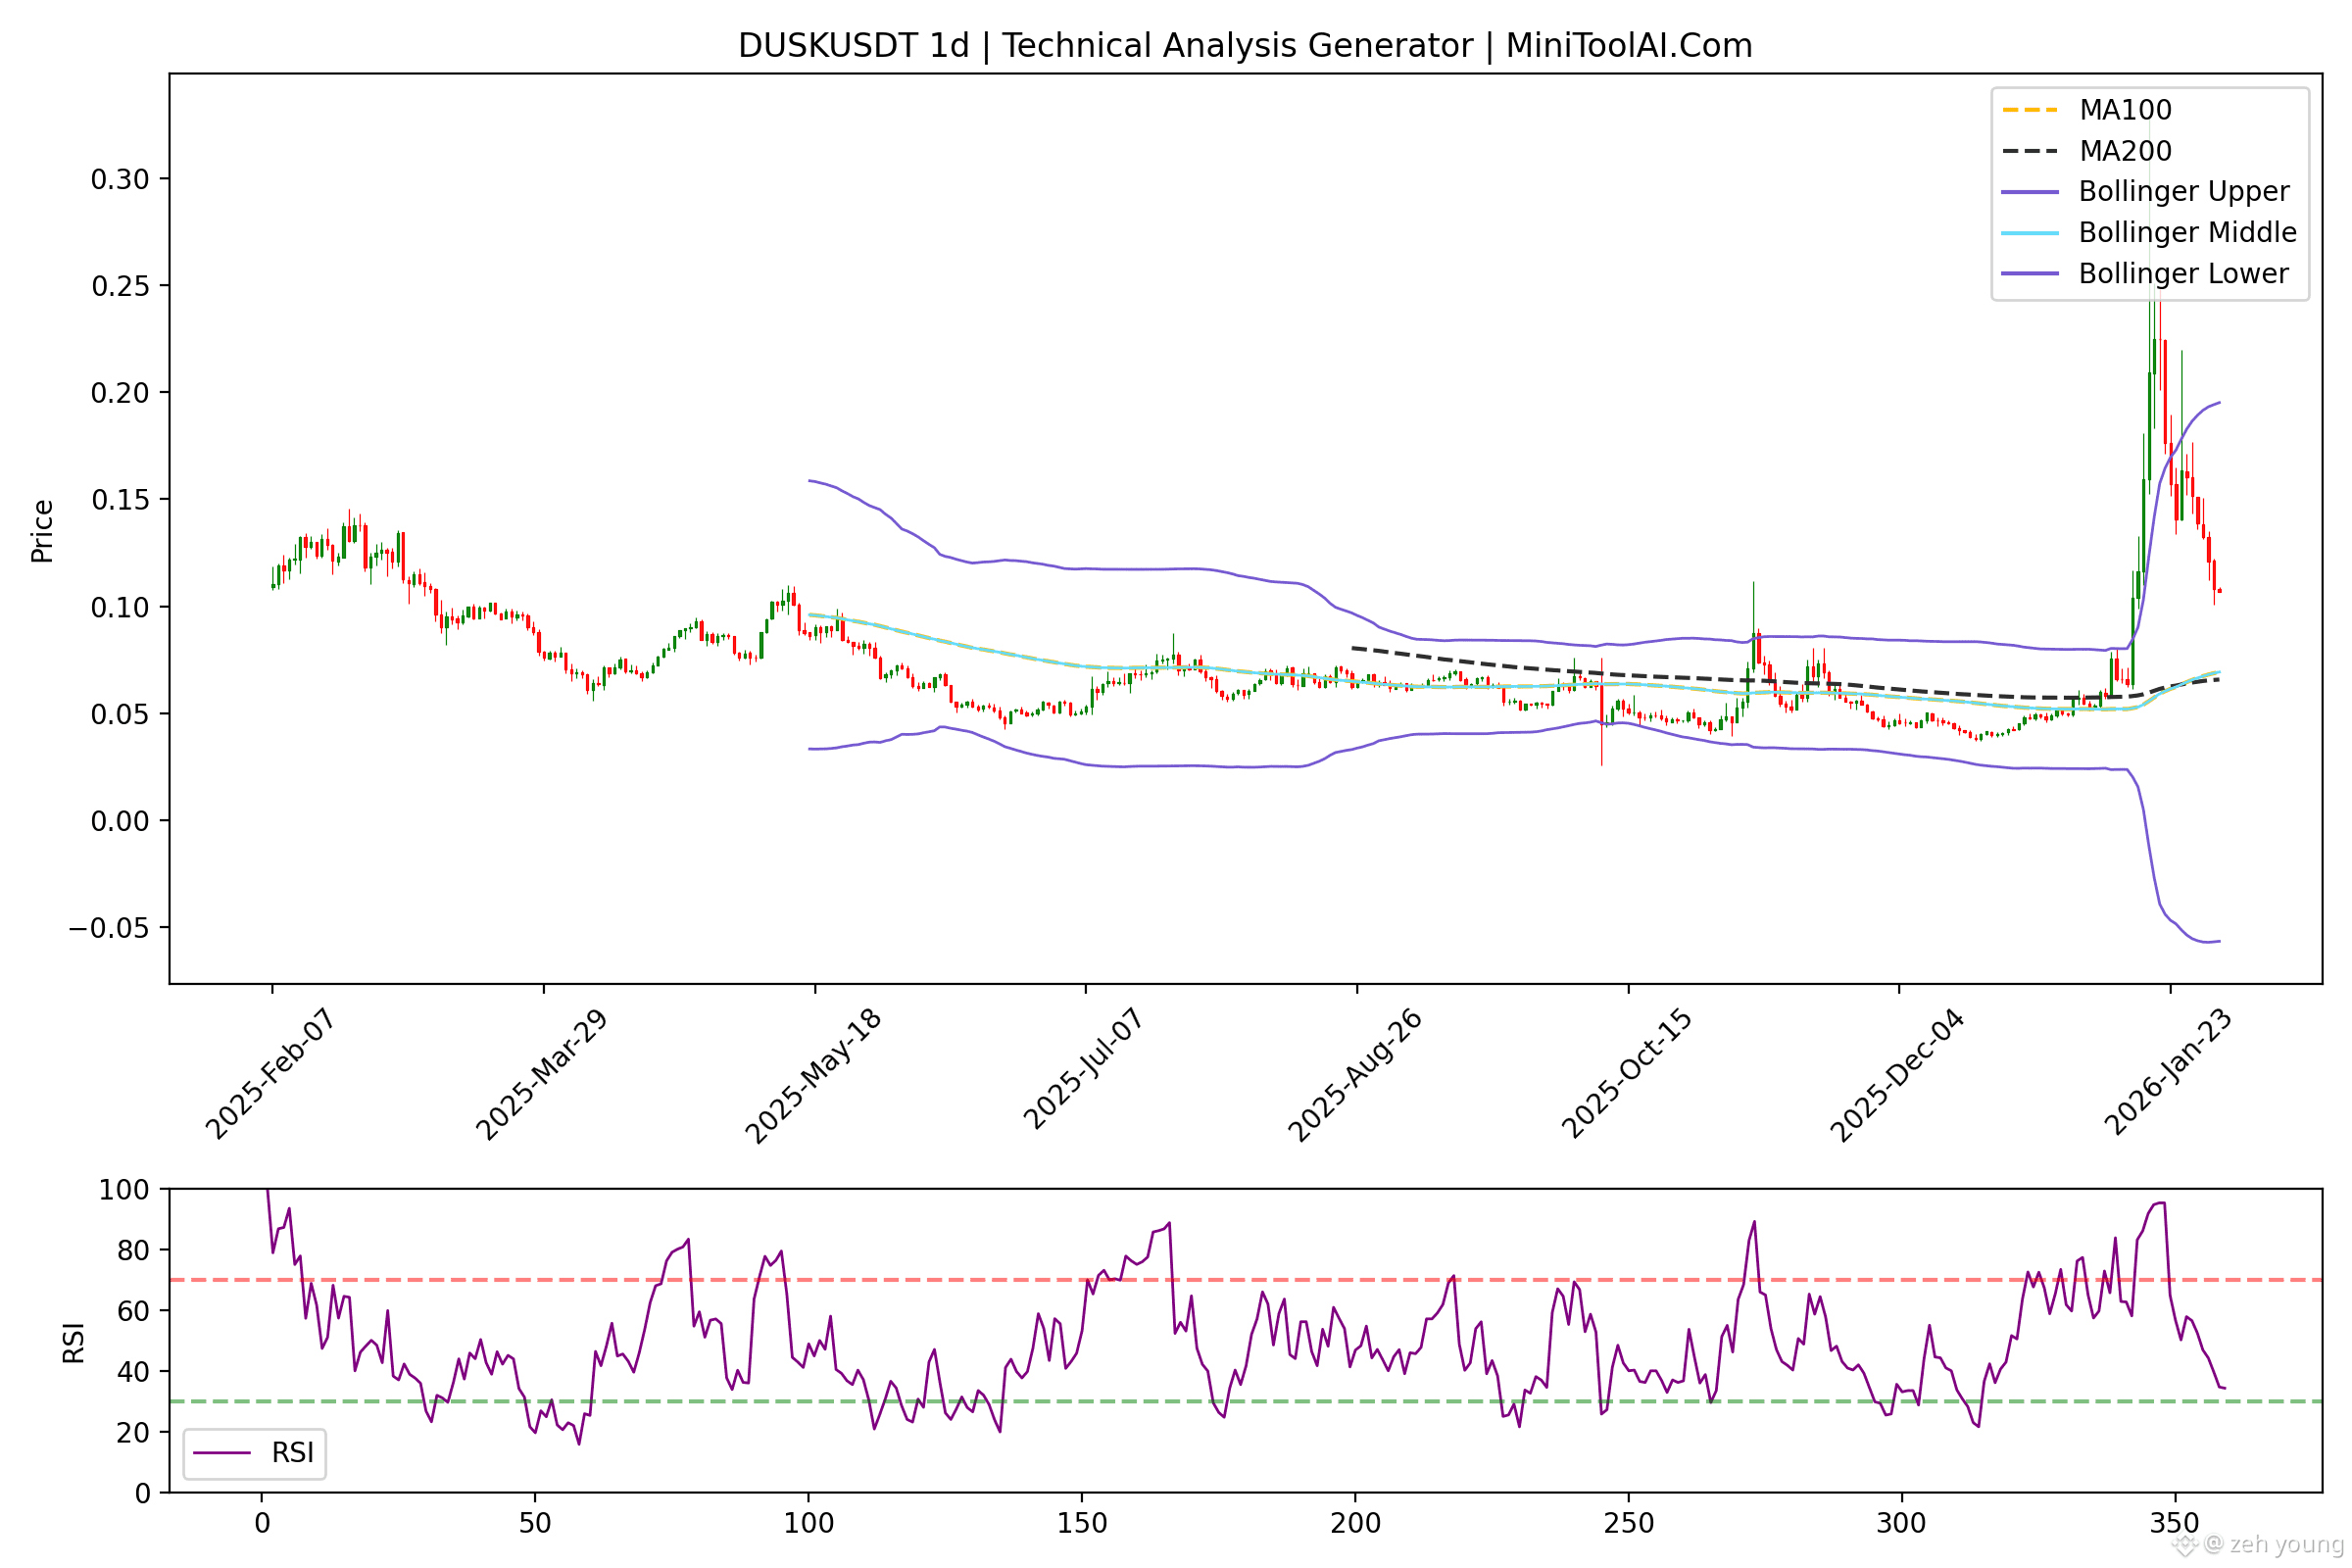
Task: Click the orange MA100 dashed line swatch
Action: tap(2030, 110)
